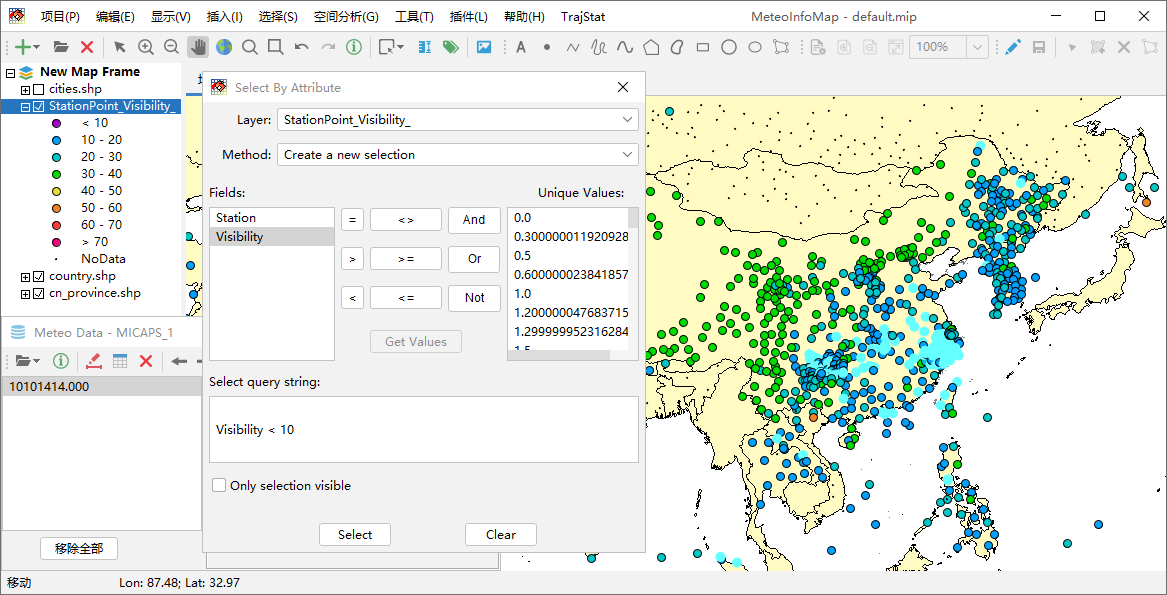Image resolution: width=1167 pixels, height=595 pixels.
Task: Select the draw polygon tool
Action: [x=651, y=47]
